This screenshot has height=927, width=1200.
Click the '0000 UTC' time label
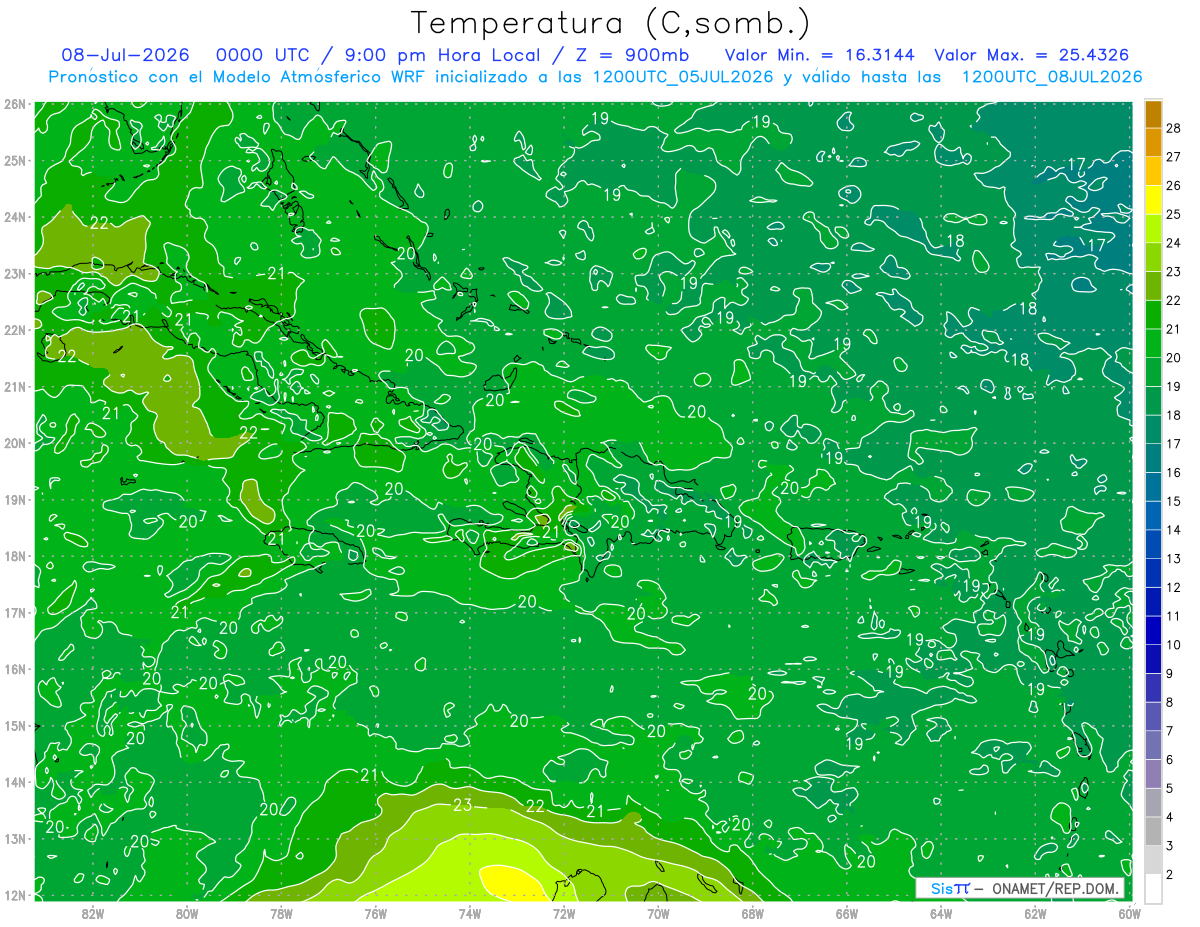pyautogui.click(x=263, y=55)
